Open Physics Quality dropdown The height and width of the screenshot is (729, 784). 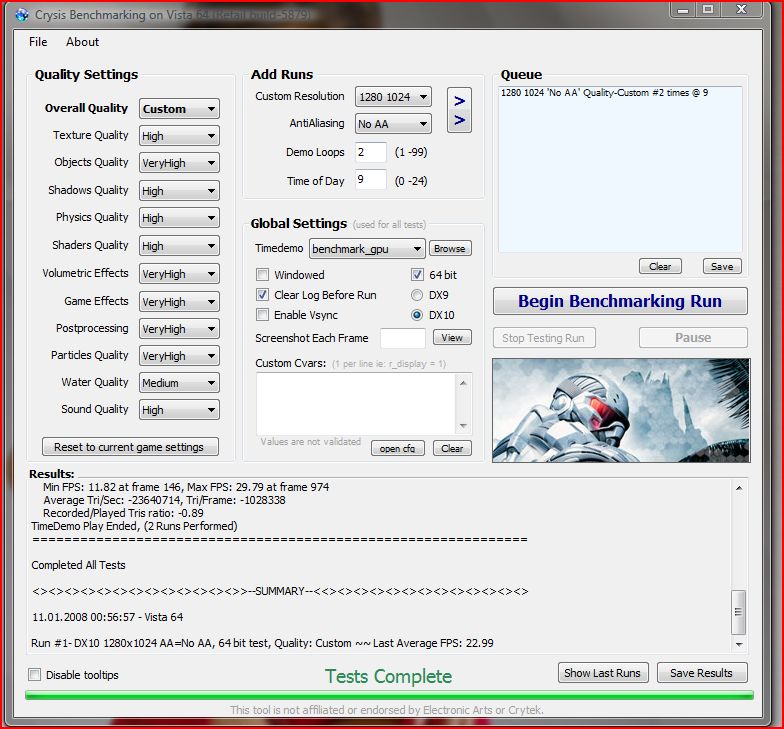click(x=179, y=218)
